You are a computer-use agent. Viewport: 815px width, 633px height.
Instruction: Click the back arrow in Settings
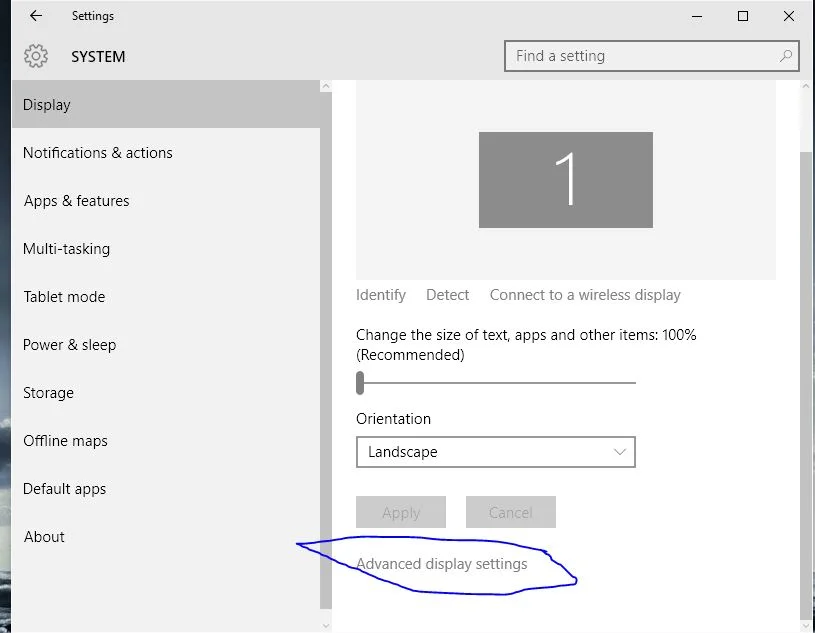pyautogui.click(x=36, y=16)
